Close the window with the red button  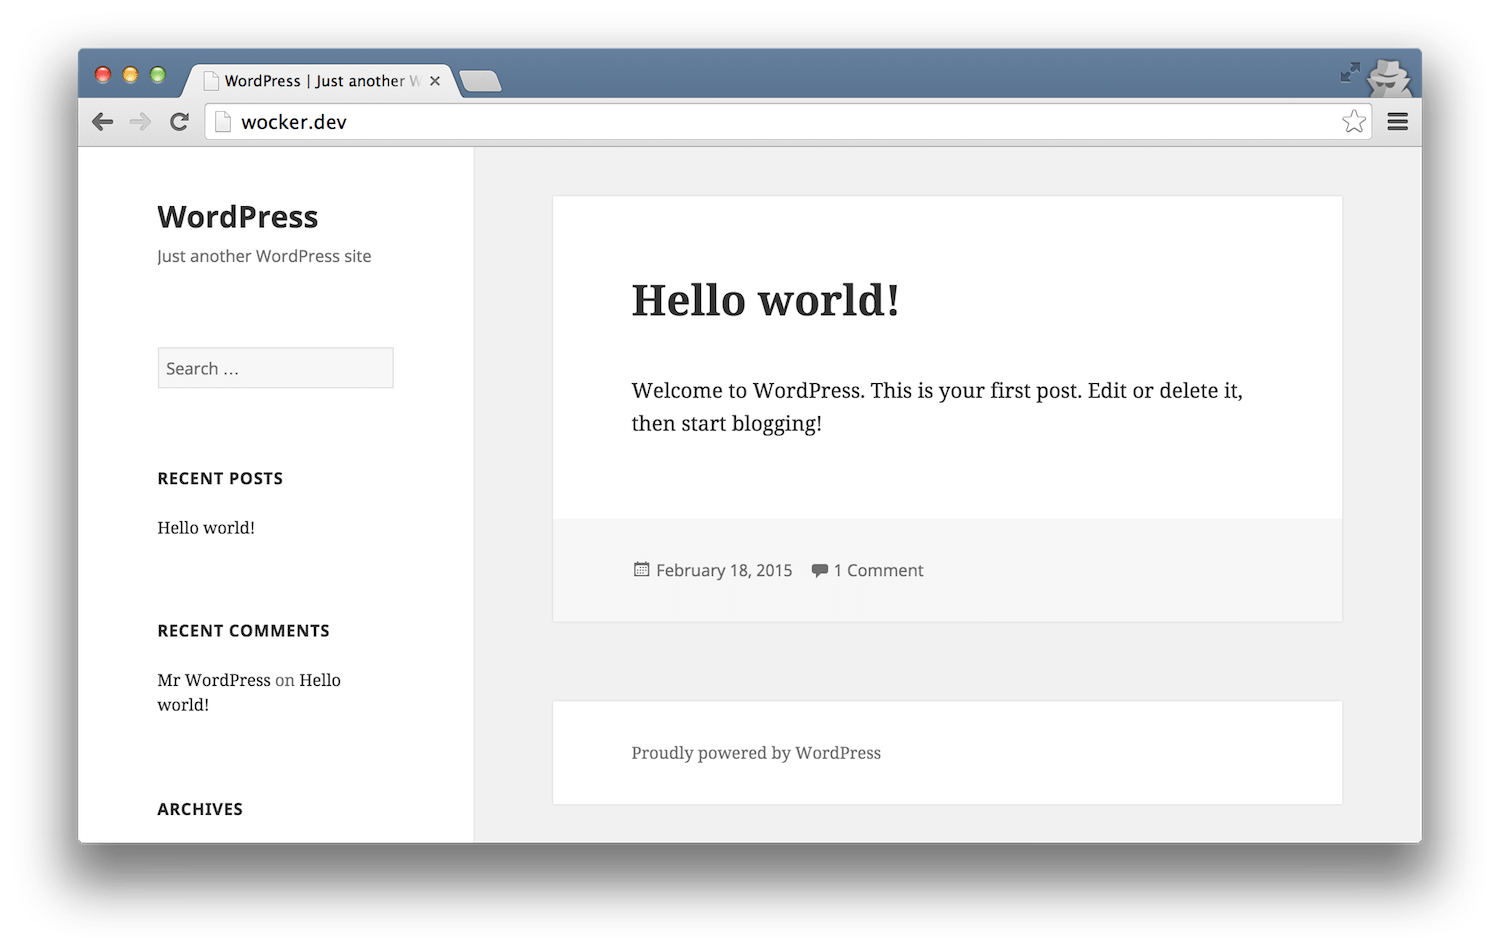click(x=103, y=75)
